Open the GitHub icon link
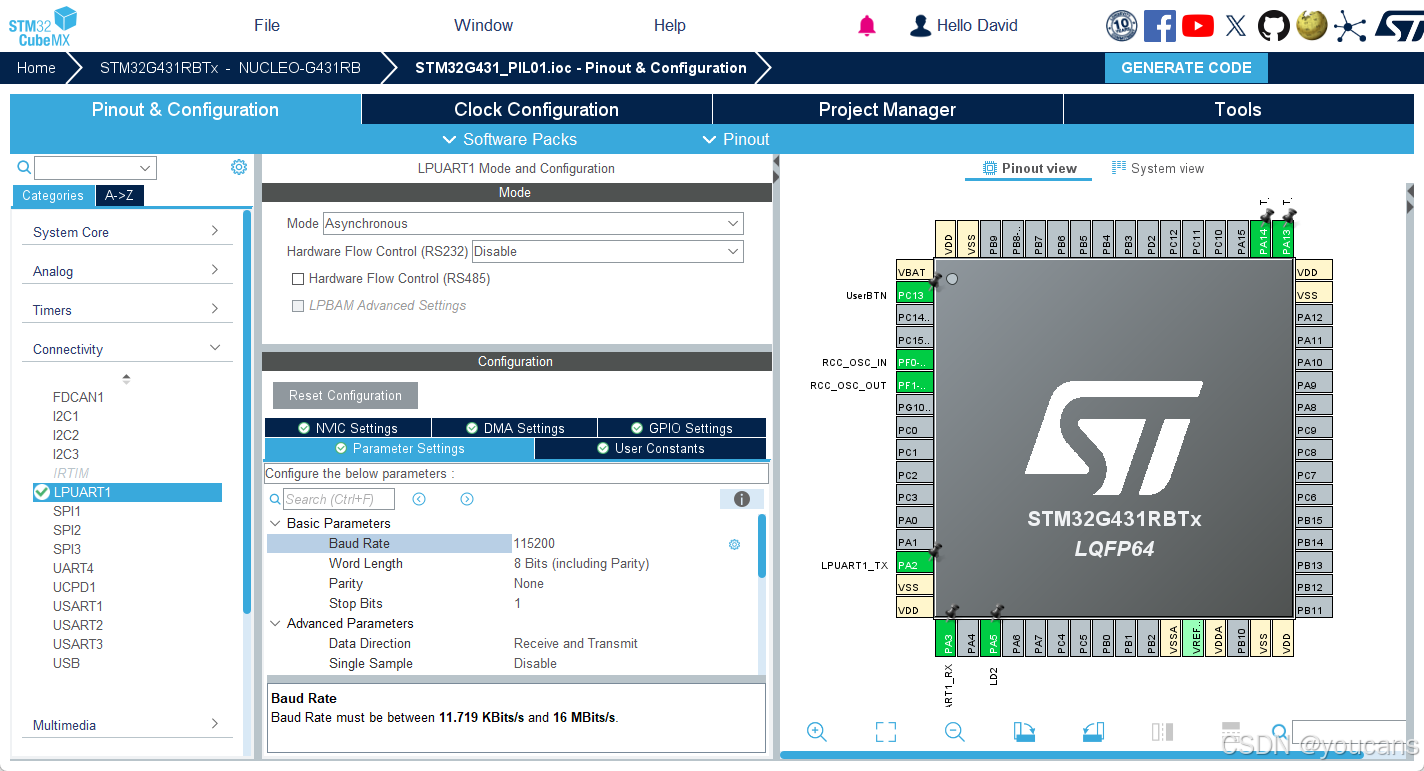Viewport: 1424px width, 771px height. coord(1273,26)
